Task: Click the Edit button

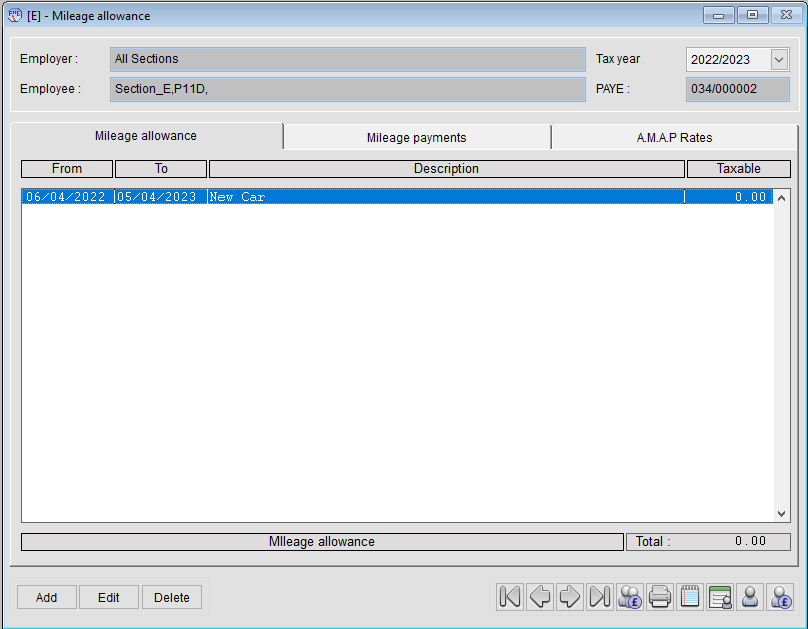Action: click(109, 597)
